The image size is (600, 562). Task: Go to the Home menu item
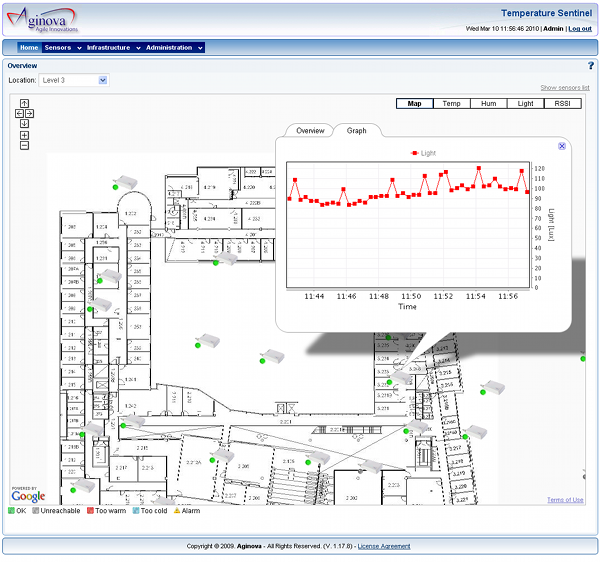[28, 47]
